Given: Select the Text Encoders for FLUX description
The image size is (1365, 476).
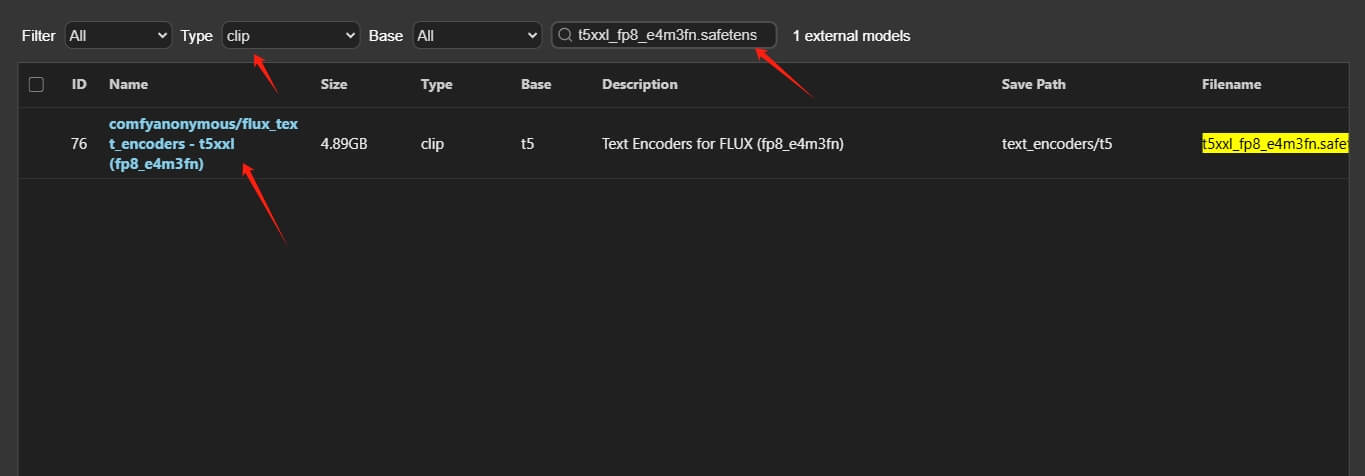Looking at the screenshot, I should click(x=723, y=144).
